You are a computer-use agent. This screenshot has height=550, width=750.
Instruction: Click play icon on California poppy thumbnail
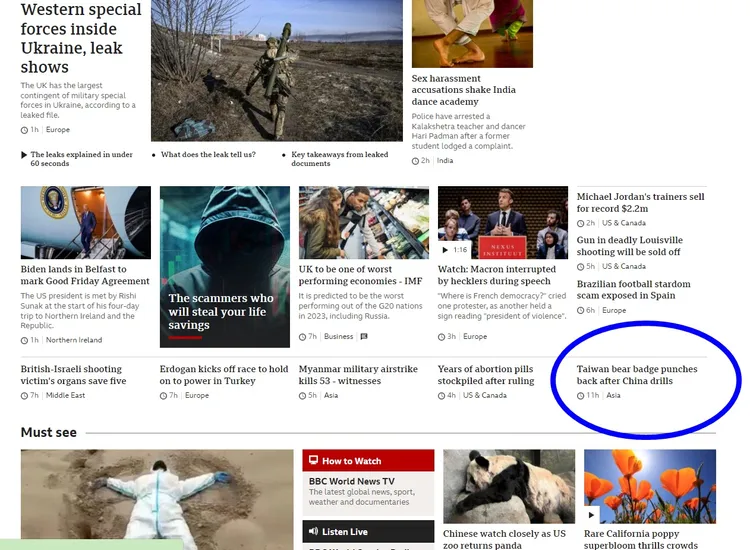click(593, 516)
